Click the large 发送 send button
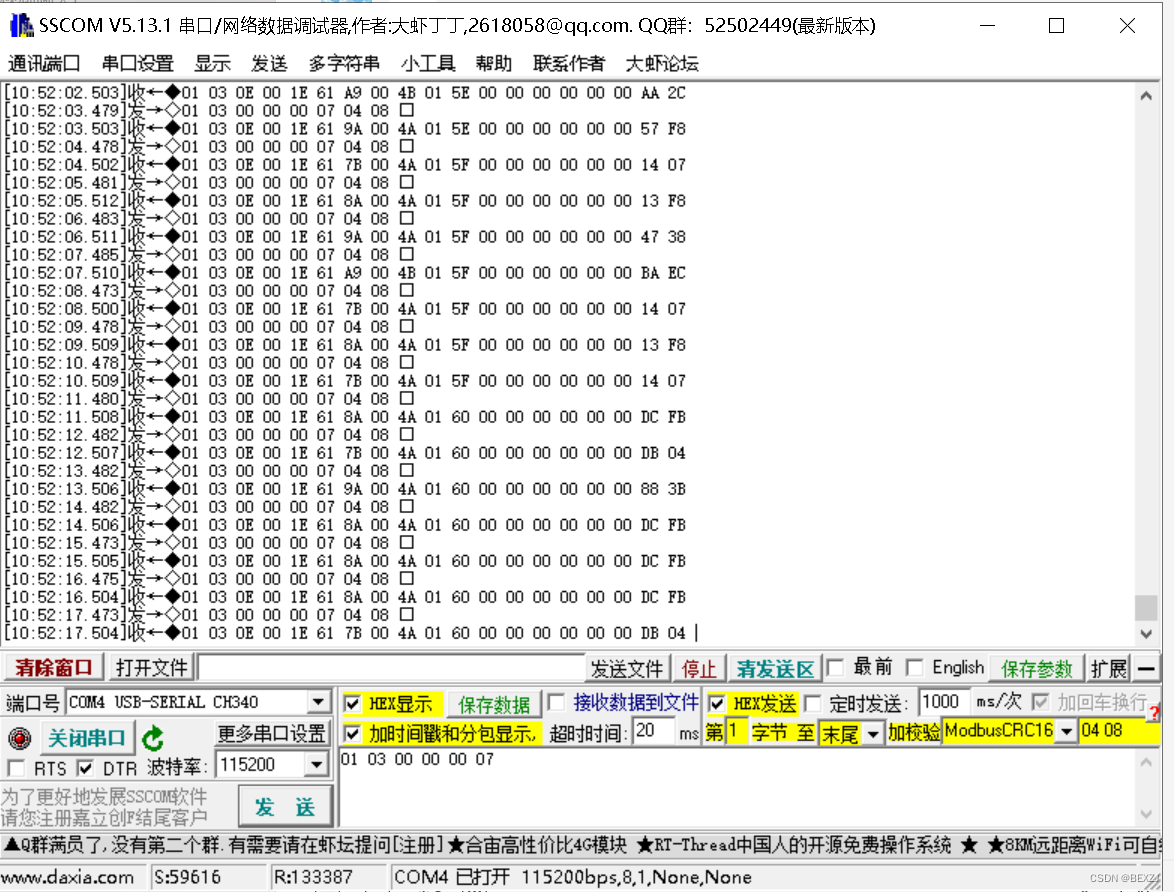The width and height of the screenshot is (1174, 892). coord(285,807)
